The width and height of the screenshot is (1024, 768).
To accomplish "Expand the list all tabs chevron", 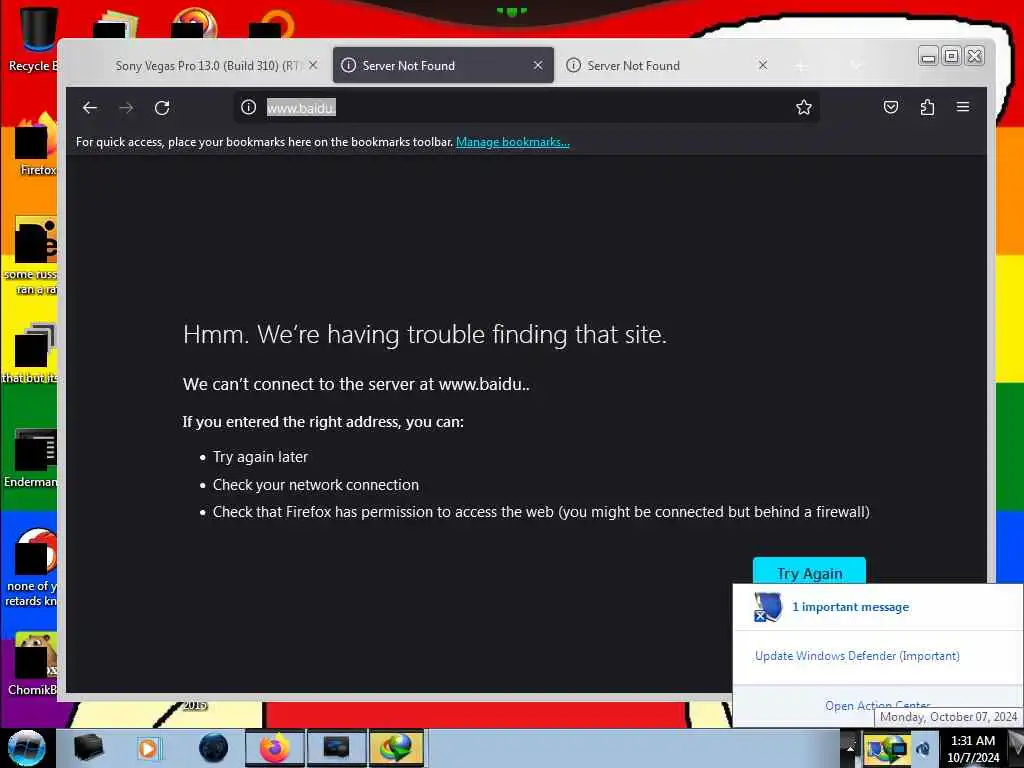I will tap(856, 65).
